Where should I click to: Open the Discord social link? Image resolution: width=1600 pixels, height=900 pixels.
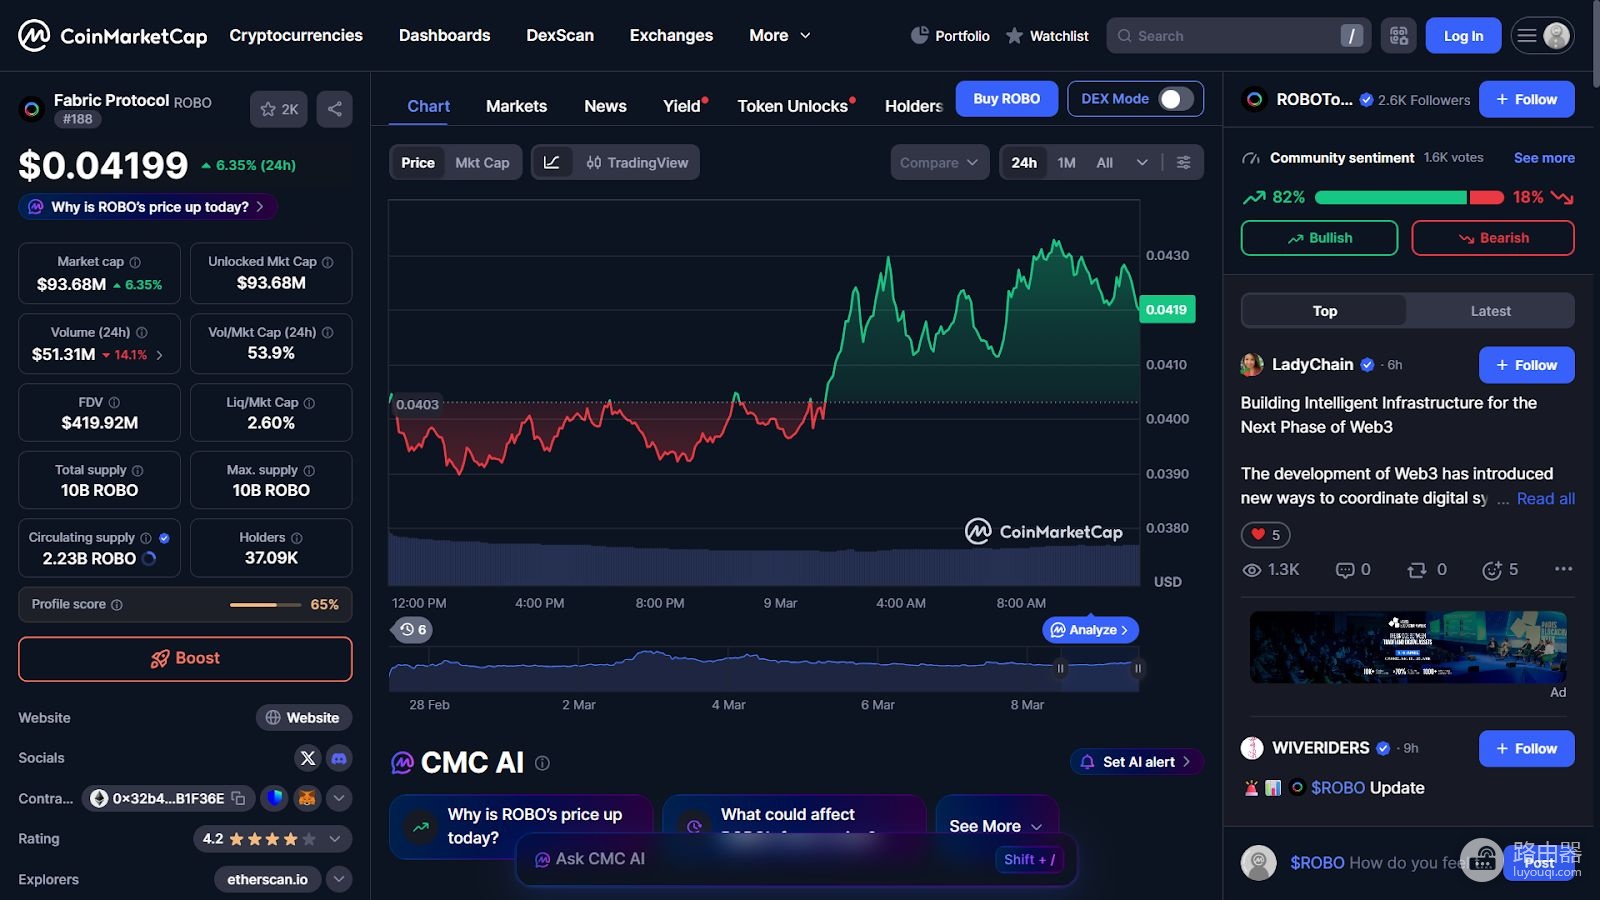coord(339,758)
